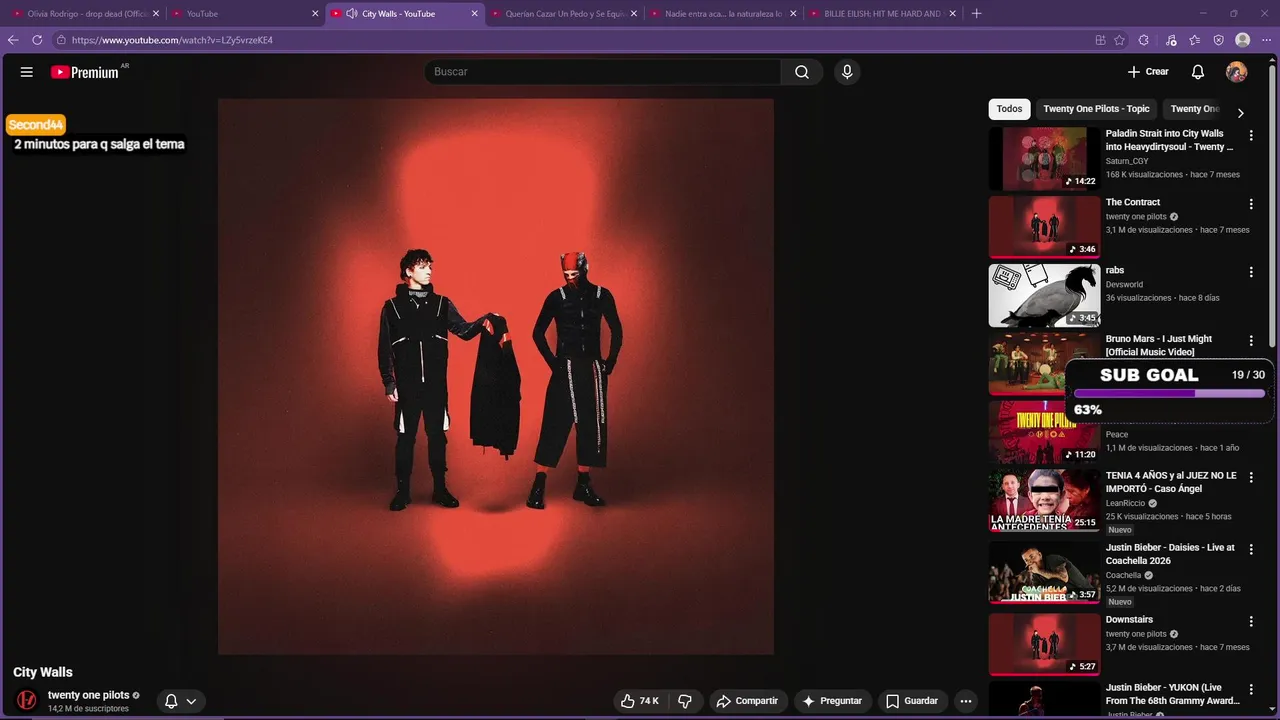
Task: Open Bruno Mars I Just Might title
Action: (x=1159, y=345)
